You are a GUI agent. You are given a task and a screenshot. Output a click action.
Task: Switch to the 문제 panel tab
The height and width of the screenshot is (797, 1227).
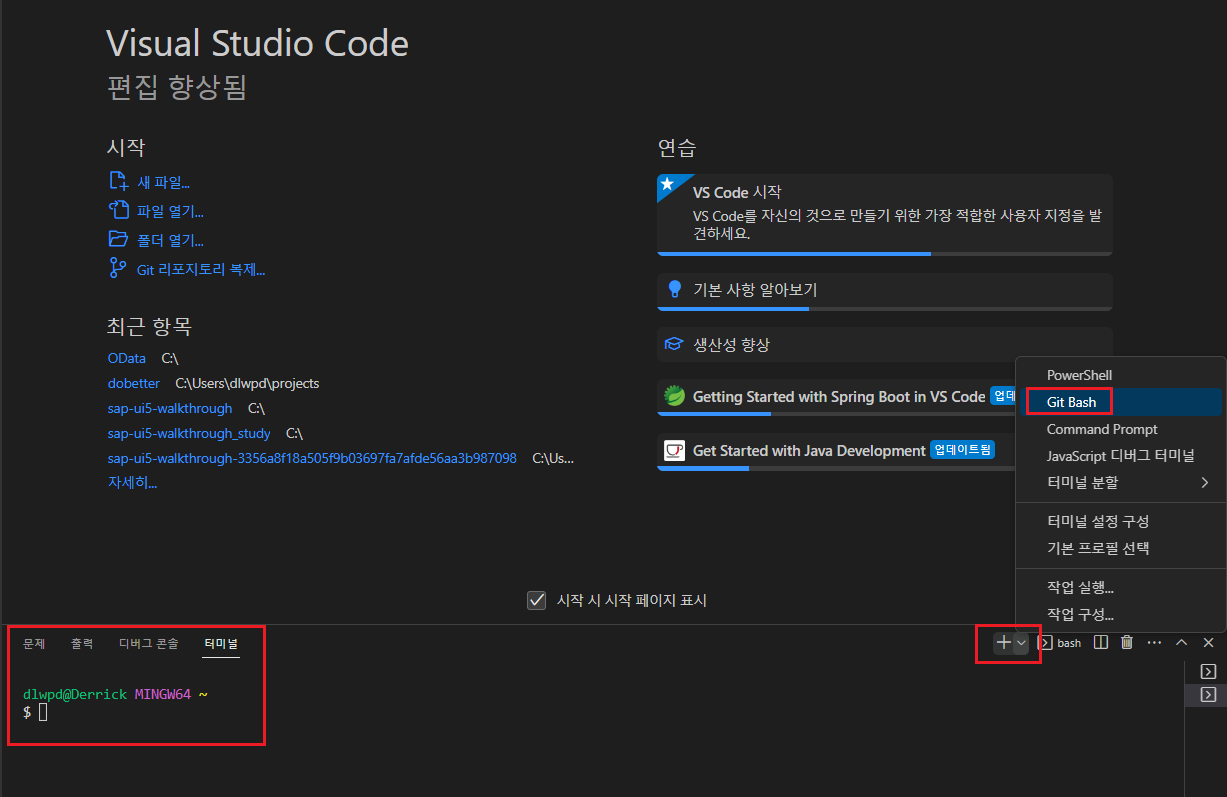[x=34, y=643]
